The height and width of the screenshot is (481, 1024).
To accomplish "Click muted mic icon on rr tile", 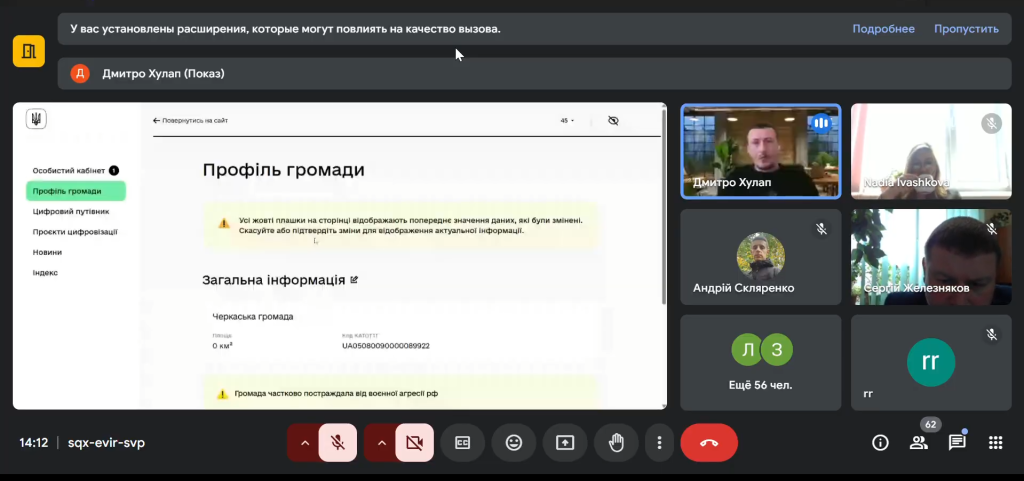I will (991, 335).
